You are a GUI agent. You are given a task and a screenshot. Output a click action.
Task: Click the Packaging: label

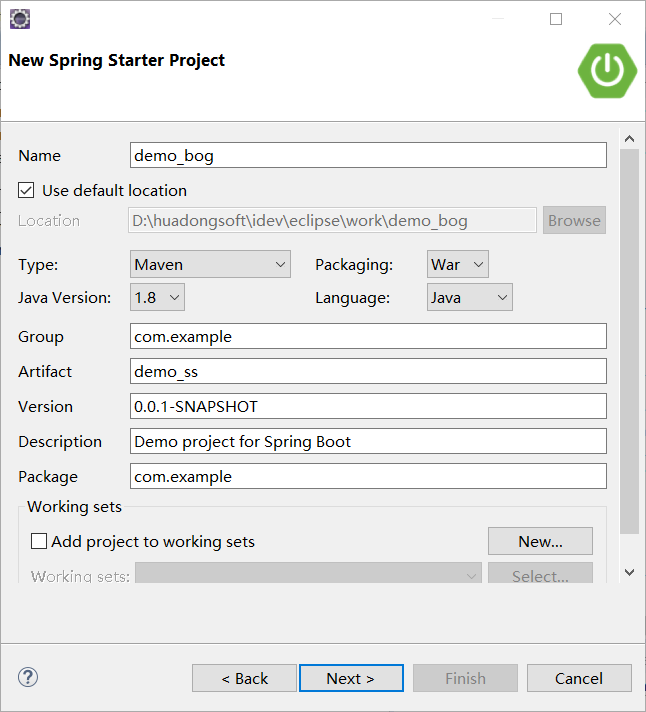354,265
